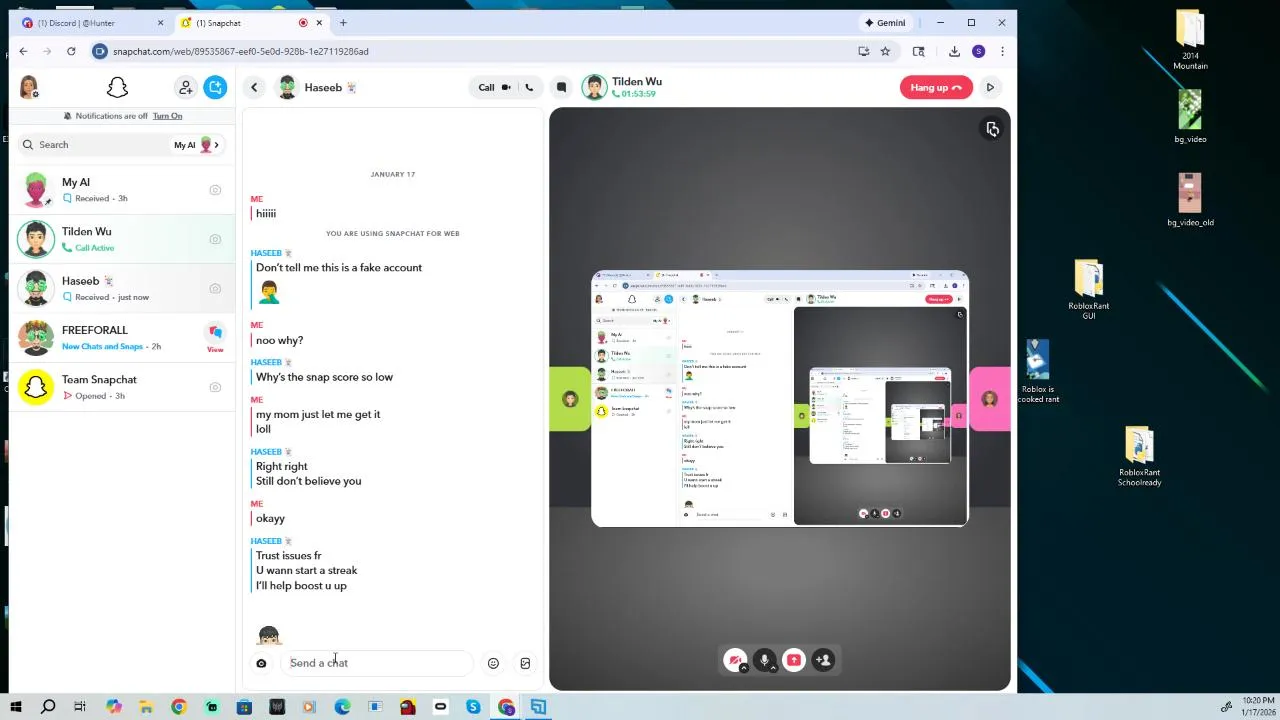Viewport: 1280px width, 720px height.
Task: Open the chat bubble icon beside Tilden Wu
Action: 561,88
